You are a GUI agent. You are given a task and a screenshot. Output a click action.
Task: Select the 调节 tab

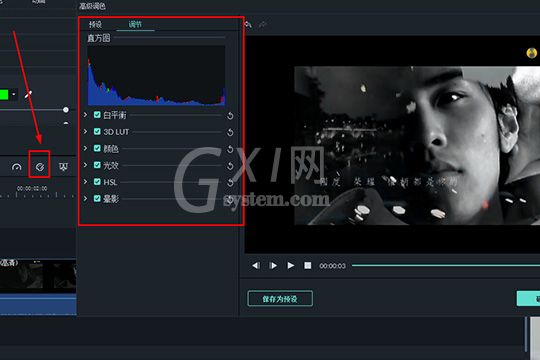pyautogui.click(x=135, y=24)
